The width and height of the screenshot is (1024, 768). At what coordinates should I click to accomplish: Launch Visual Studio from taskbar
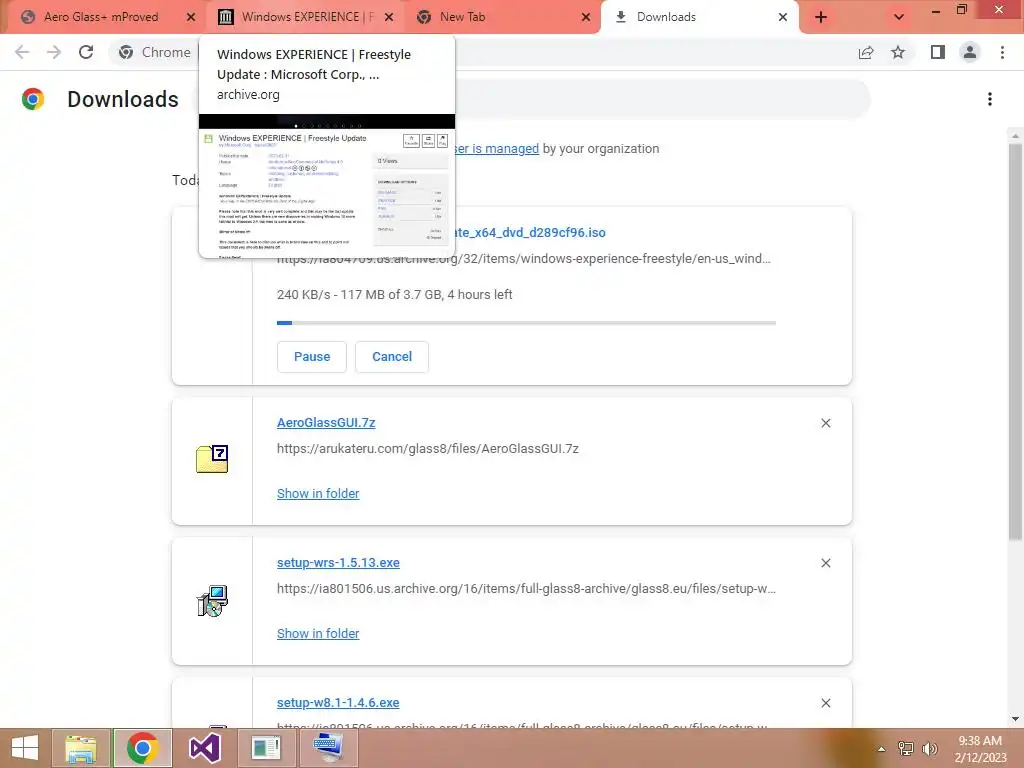[x=204, y=748]
